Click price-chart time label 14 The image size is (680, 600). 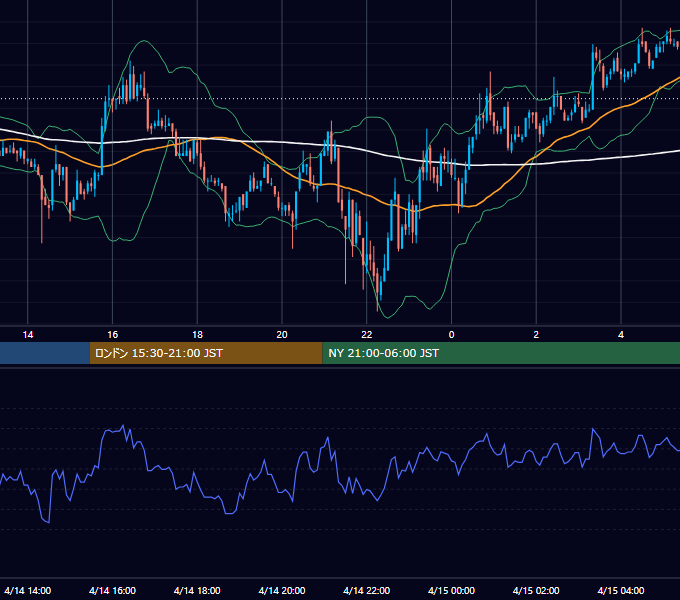click(x=28, y=335)
